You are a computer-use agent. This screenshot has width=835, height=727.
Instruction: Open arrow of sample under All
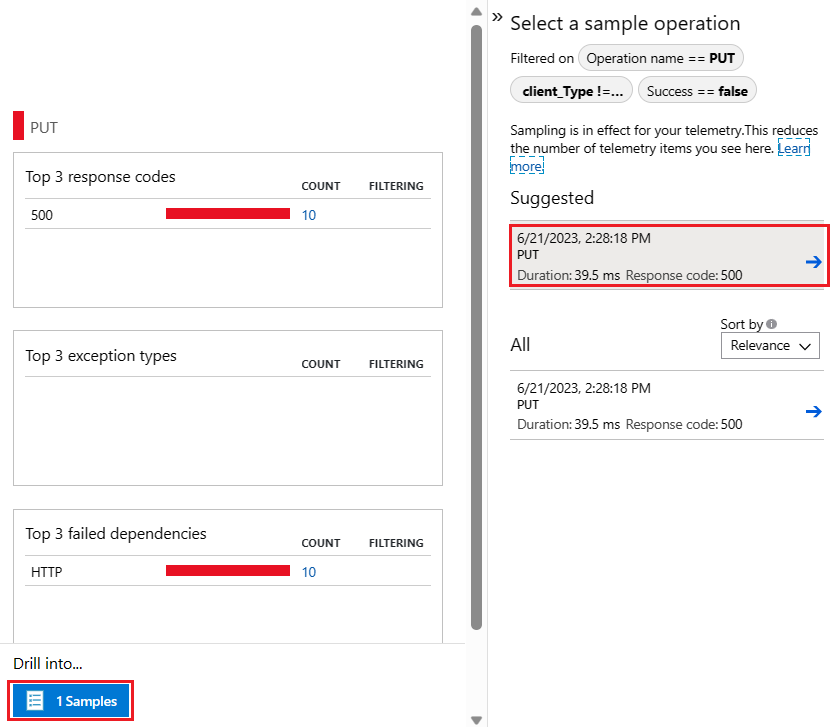[813, 411]
